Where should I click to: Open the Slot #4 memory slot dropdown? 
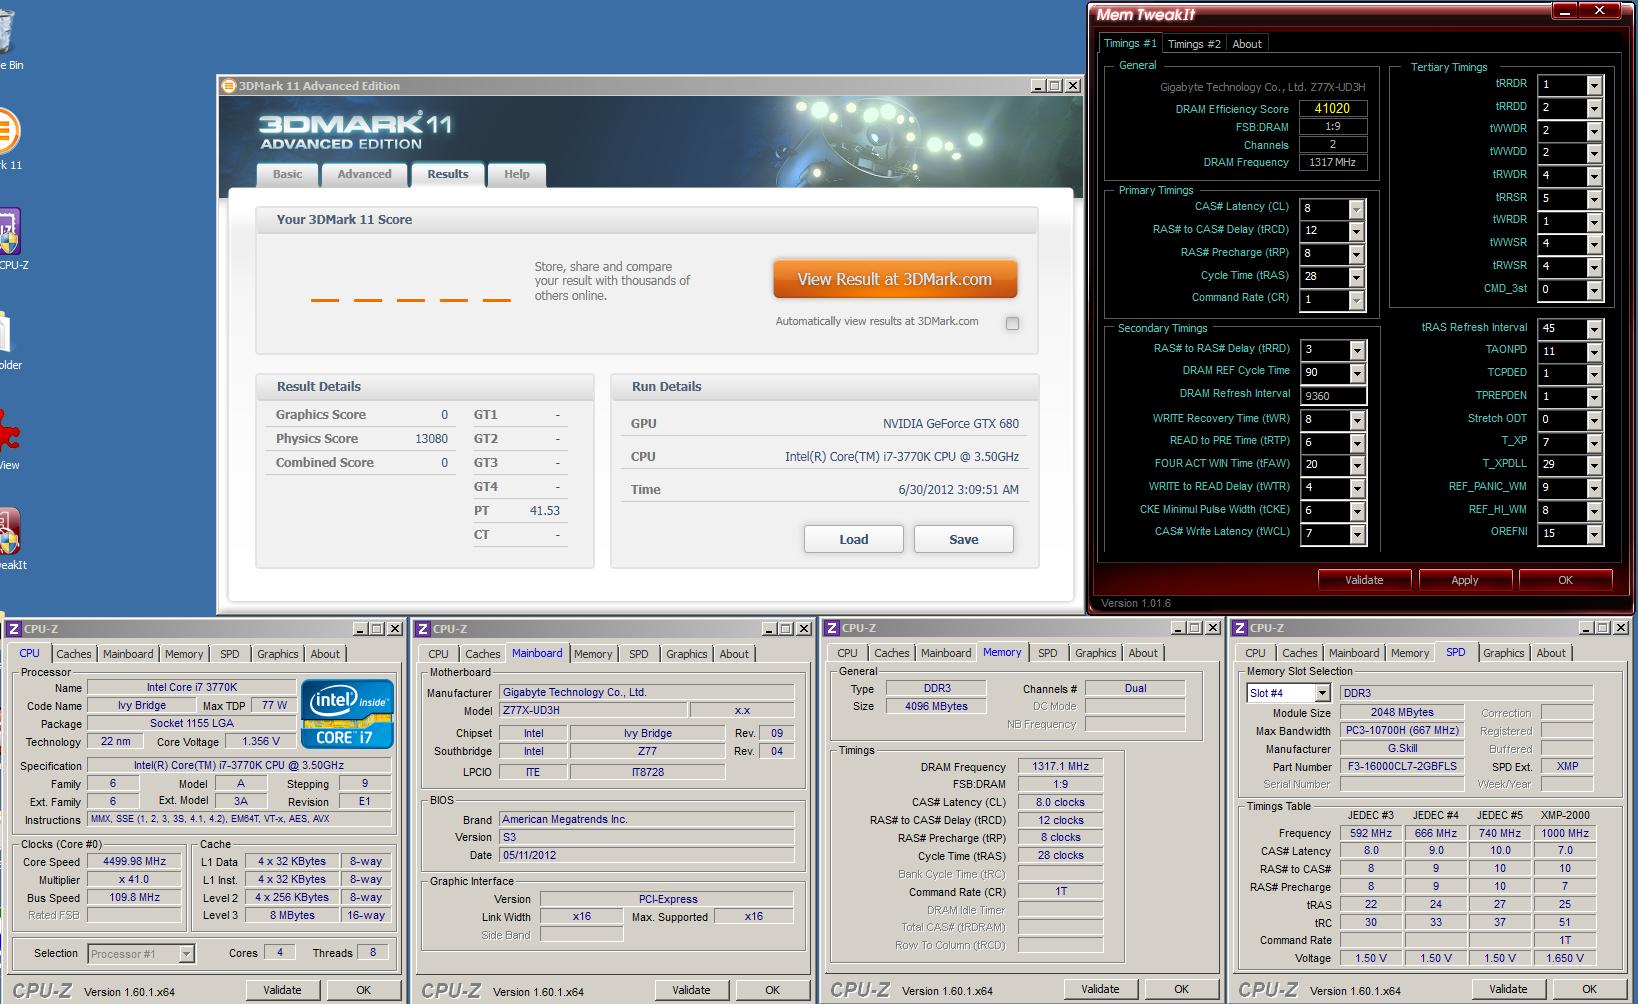pos(1322,693)
